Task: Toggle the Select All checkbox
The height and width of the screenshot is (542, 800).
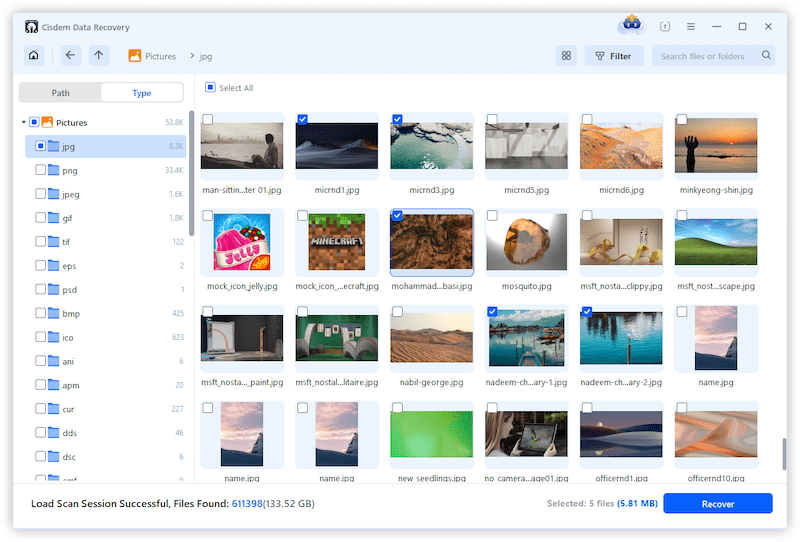Action: point(210,87)
